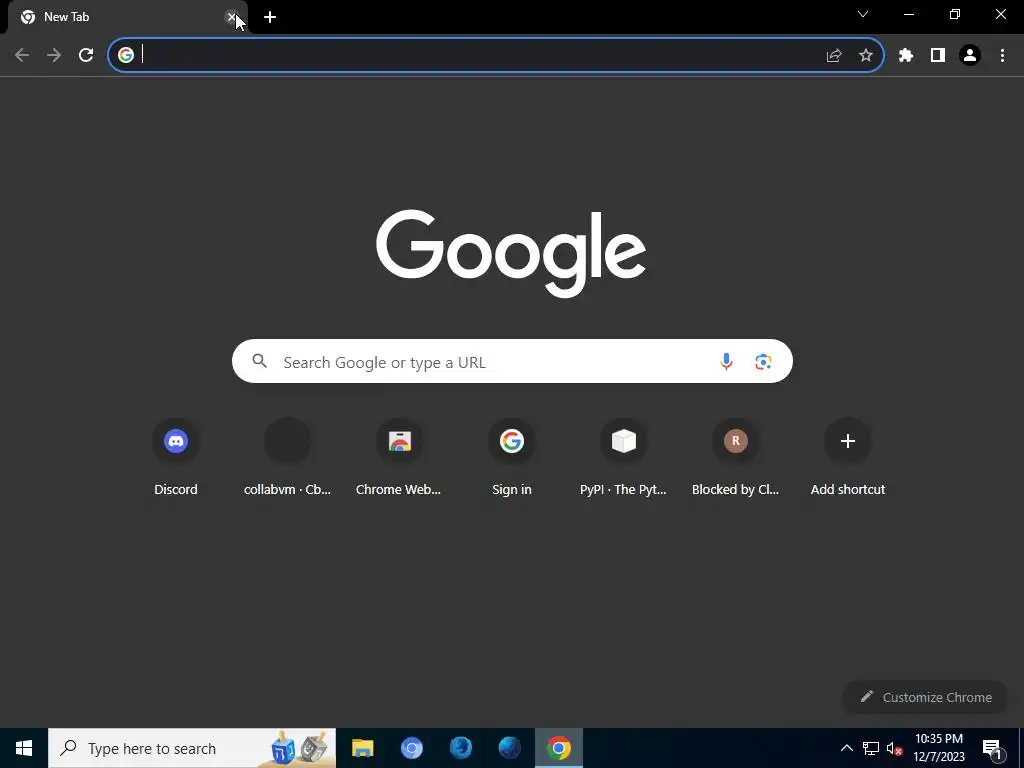
Task: Open the Windows Start menu
Action: pos(24,748)
